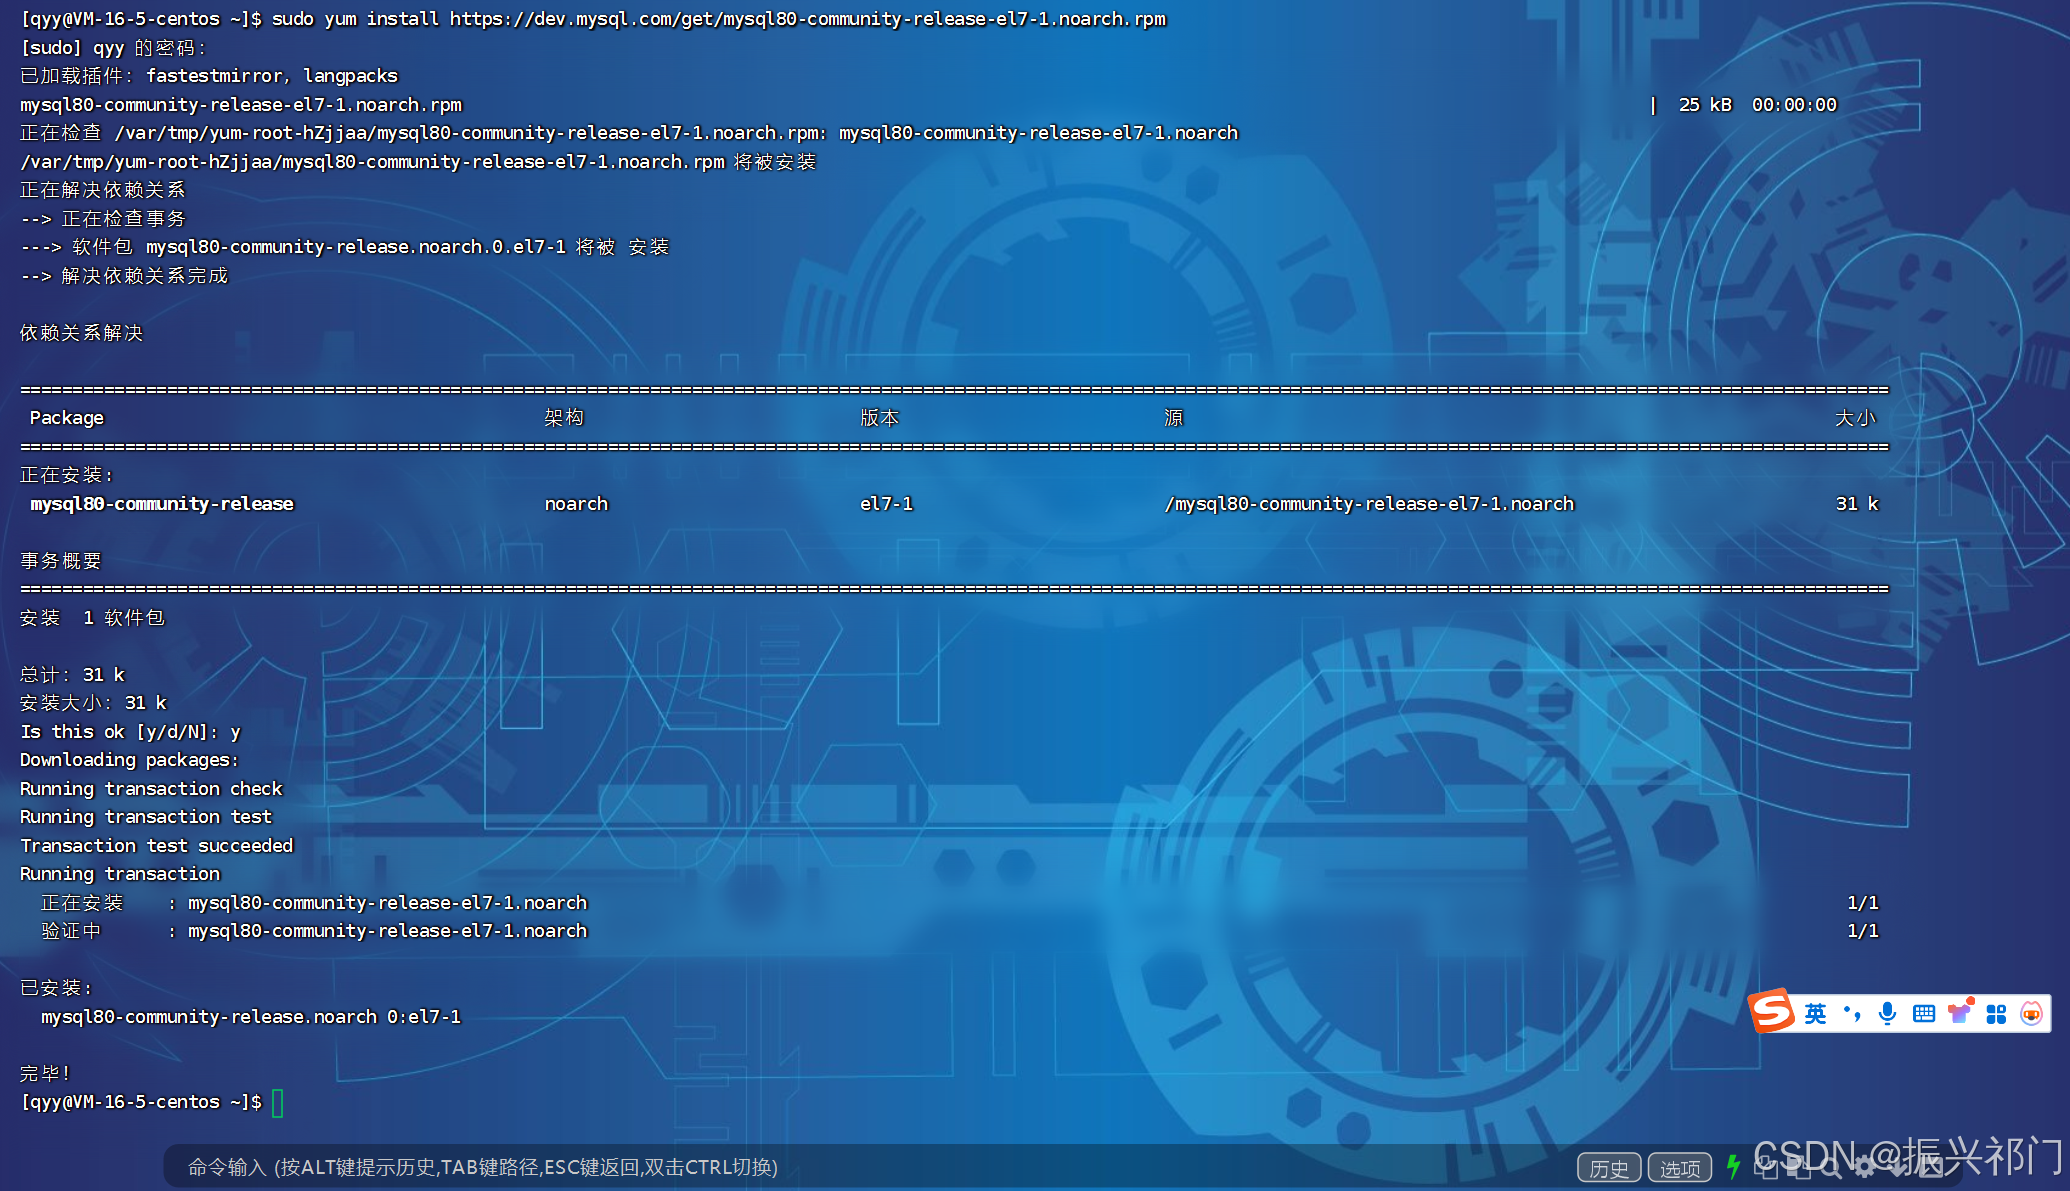Click the '大小' column header

click(x=1856, y=418)
